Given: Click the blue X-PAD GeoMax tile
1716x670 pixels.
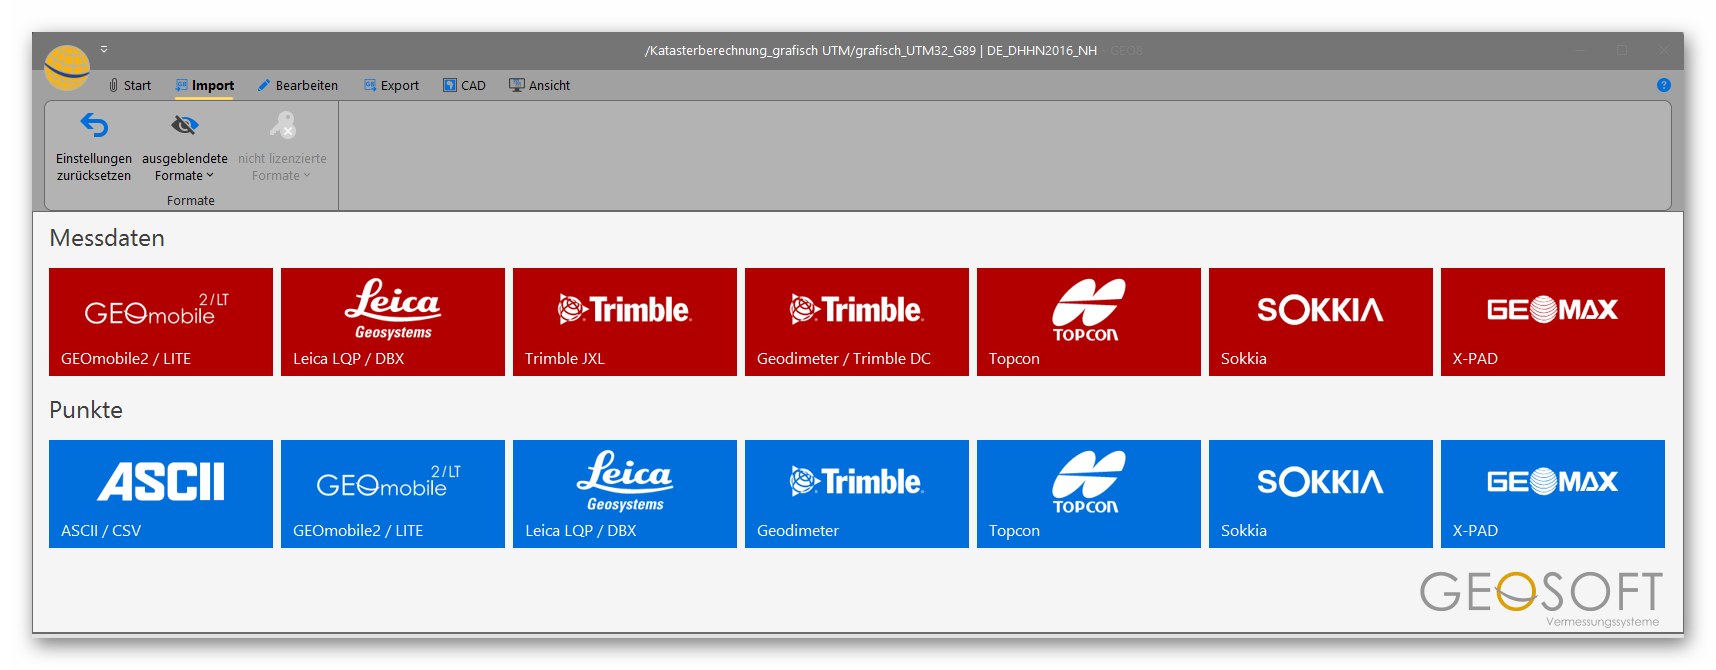Looking at the screenshot, I should tap(1552, 494).
